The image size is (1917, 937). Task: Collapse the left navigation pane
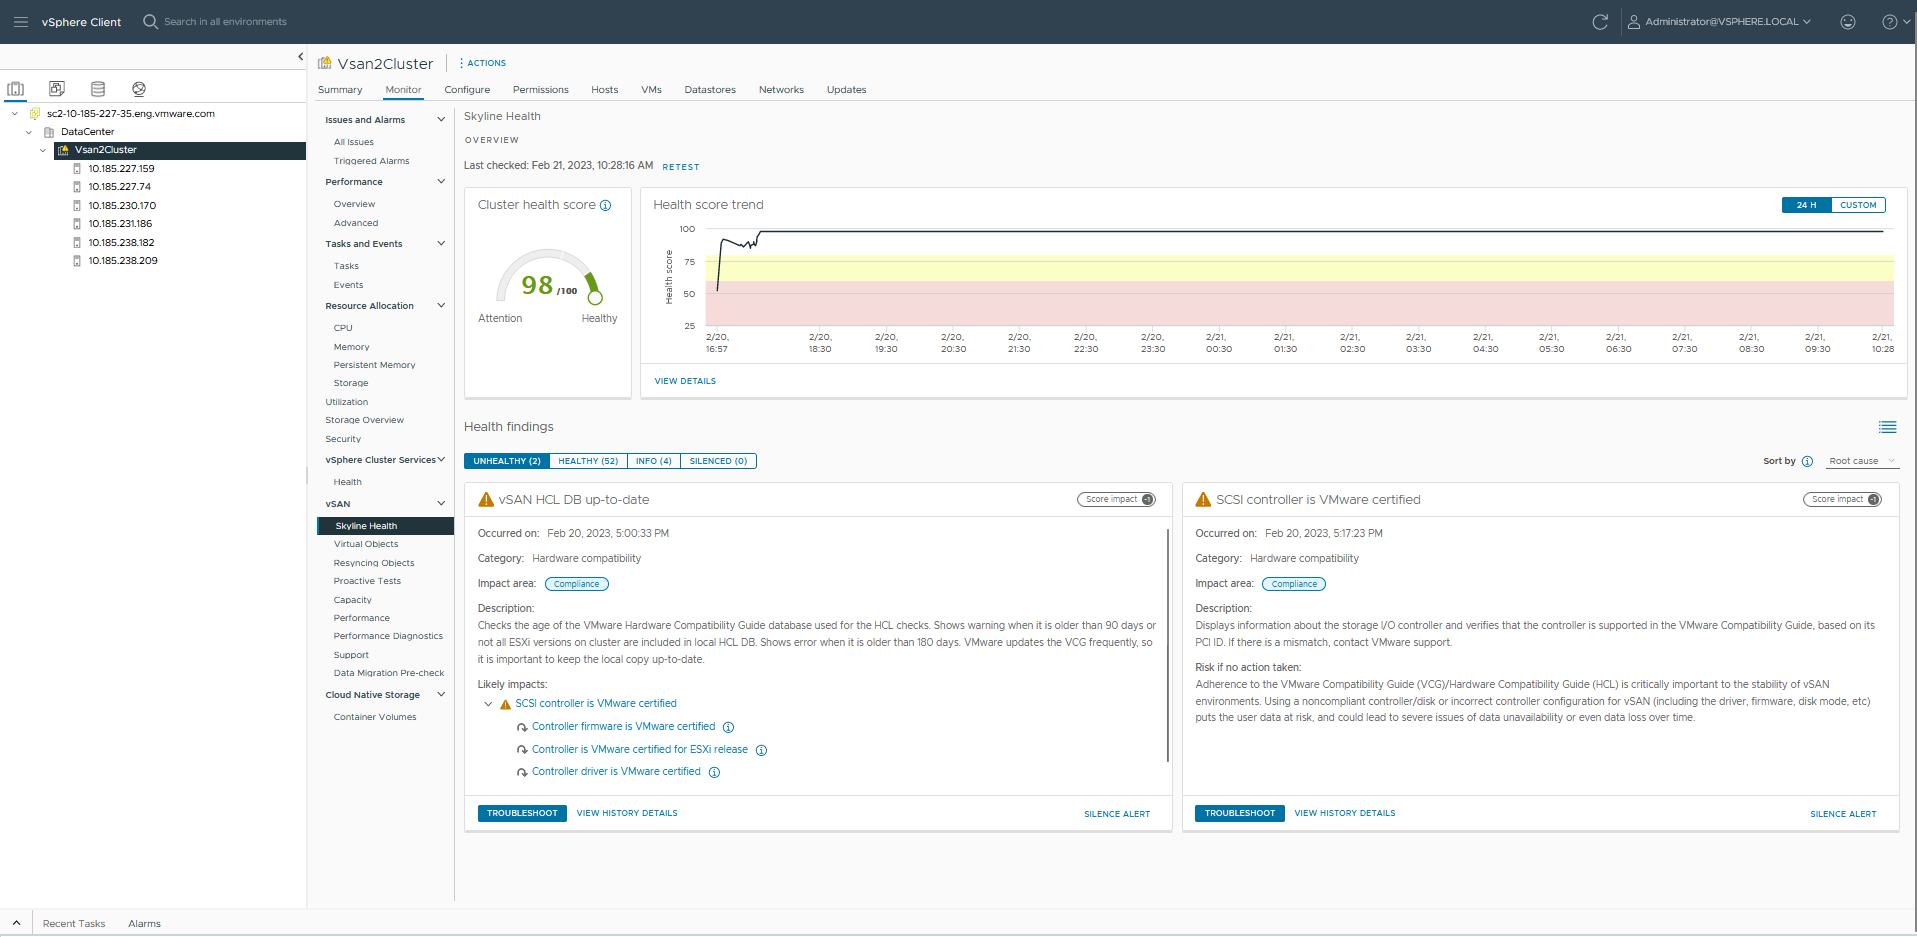300,57
